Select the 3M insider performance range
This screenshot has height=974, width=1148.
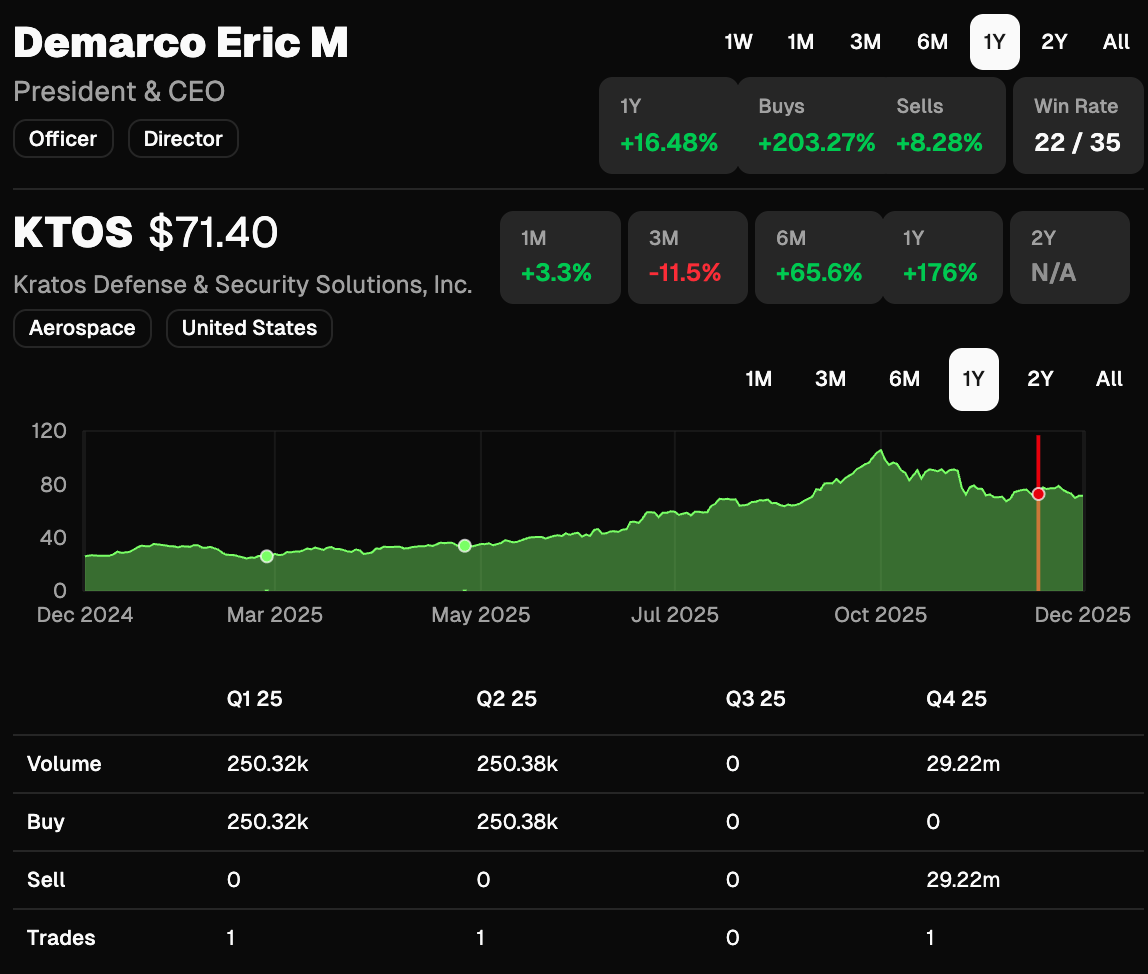865,42
